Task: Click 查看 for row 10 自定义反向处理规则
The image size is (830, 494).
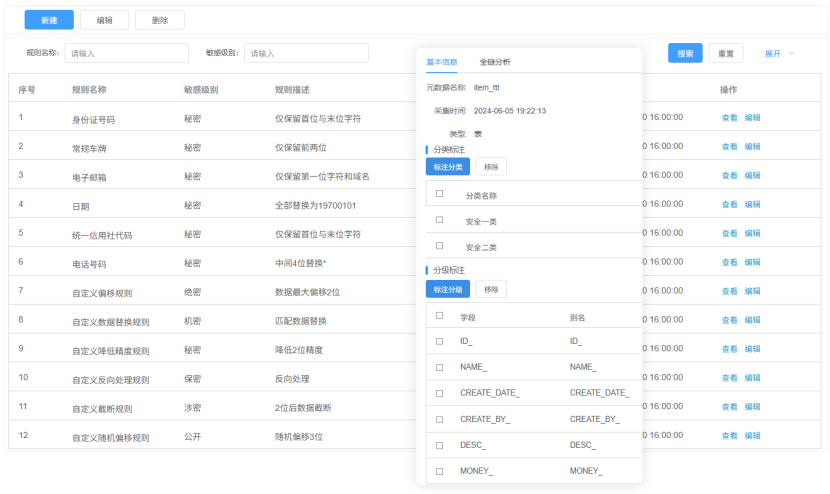Action: [x=729, y=378]
